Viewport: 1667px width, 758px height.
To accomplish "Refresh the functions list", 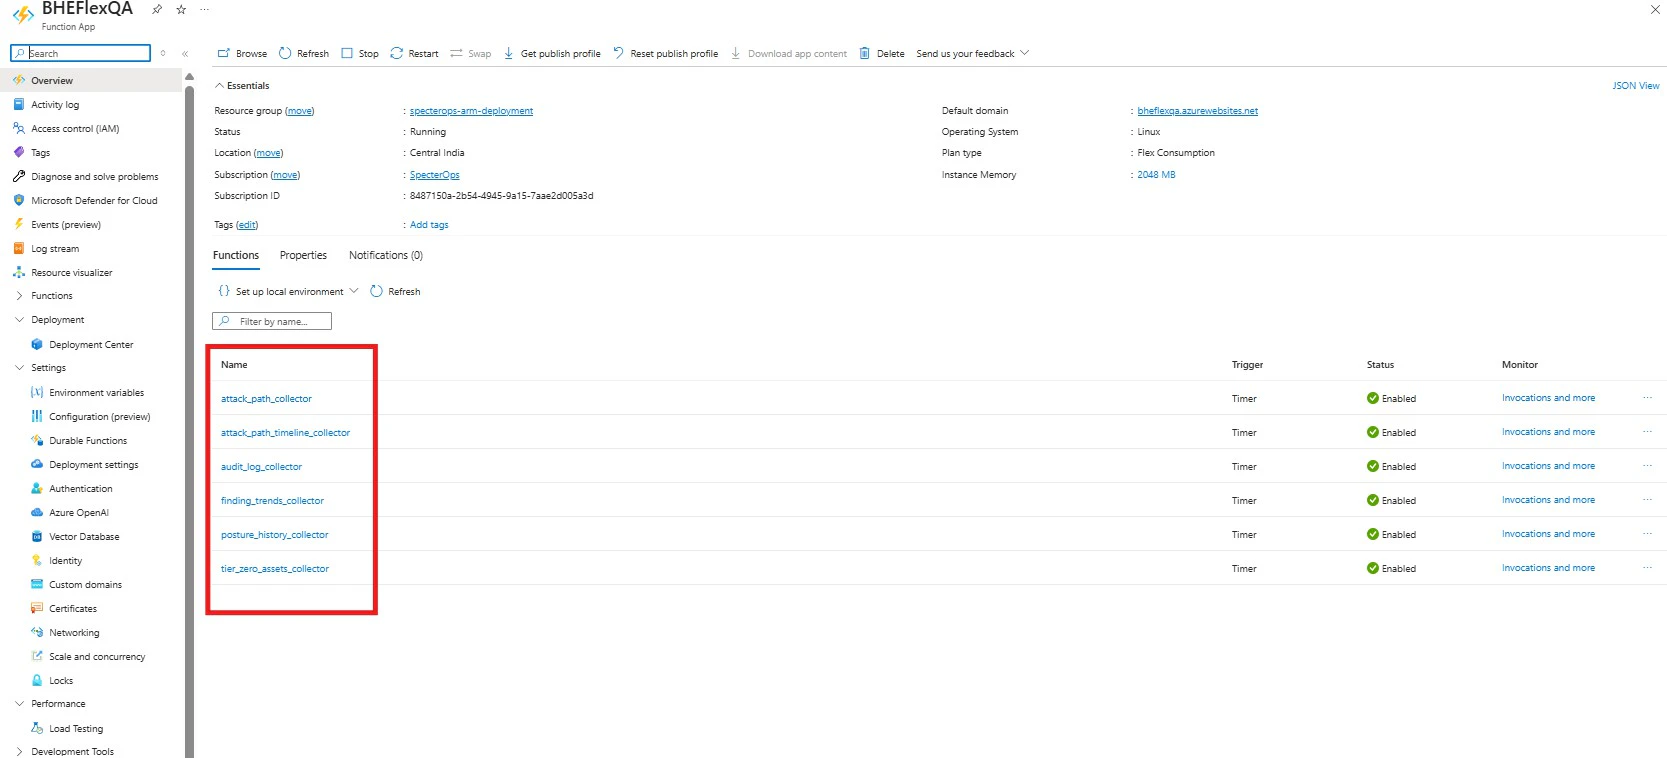I will tap(395, 291).
